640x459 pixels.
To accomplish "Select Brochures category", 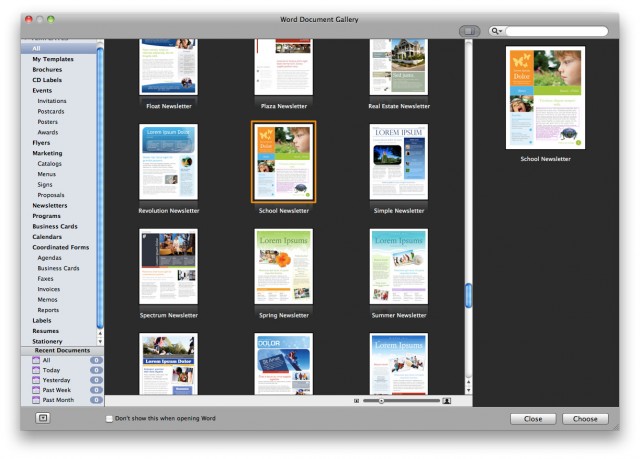I will pyautogui.click(x=47, y=70).
